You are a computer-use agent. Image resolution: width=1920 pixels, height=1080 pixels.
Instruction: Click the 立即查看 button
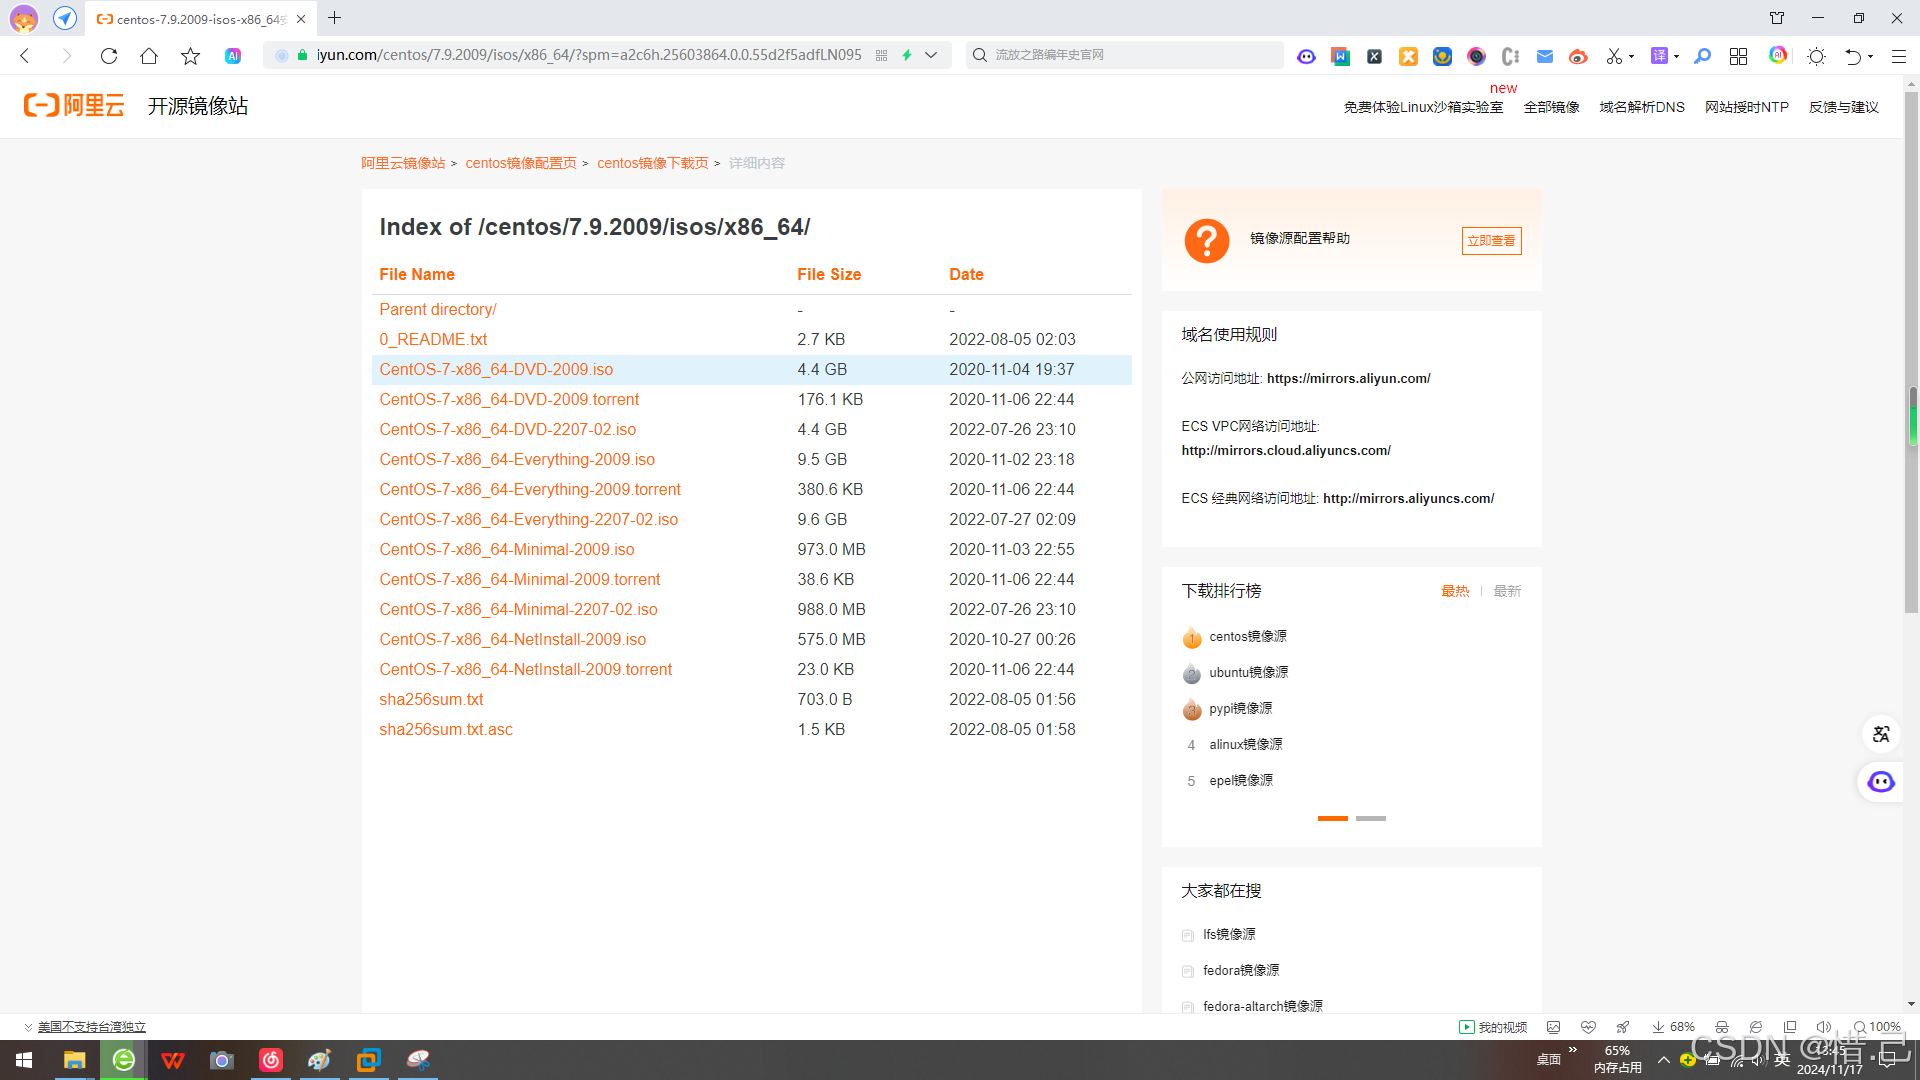coord(1490,241)
